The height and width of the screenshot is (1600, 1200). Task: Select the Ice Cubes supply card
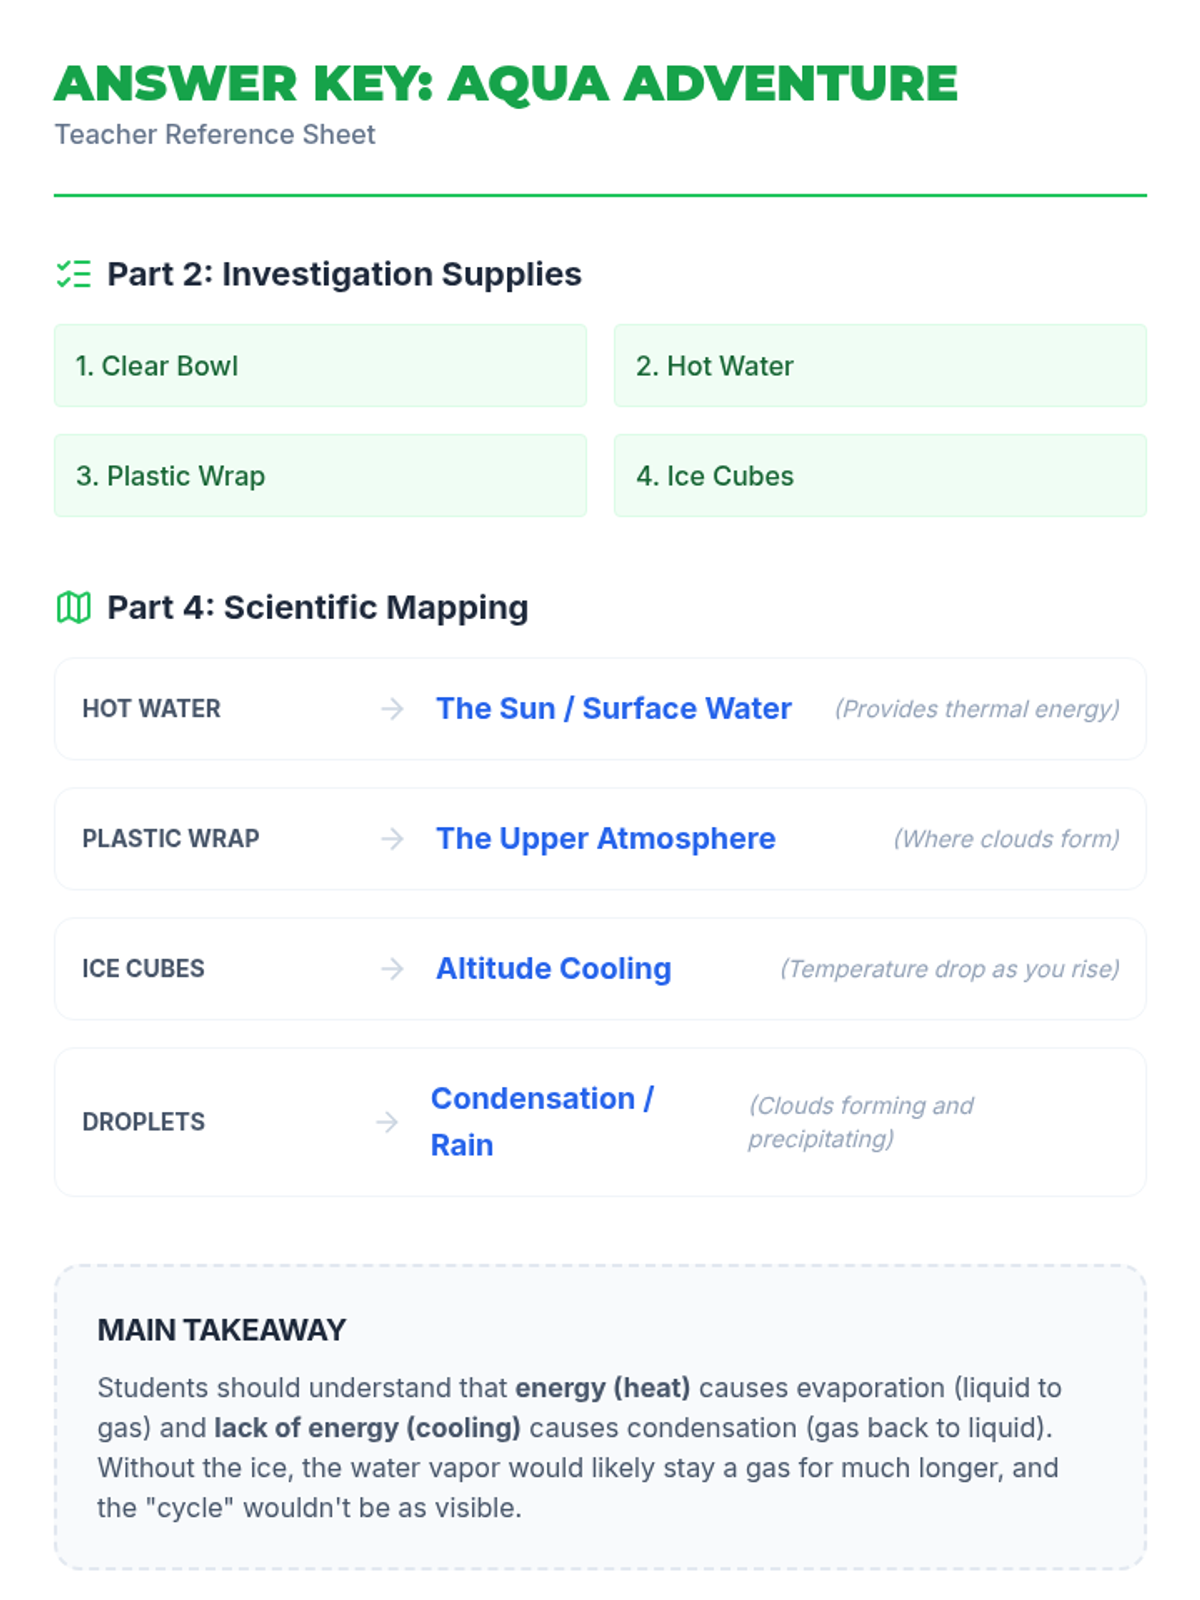(880, 476)
